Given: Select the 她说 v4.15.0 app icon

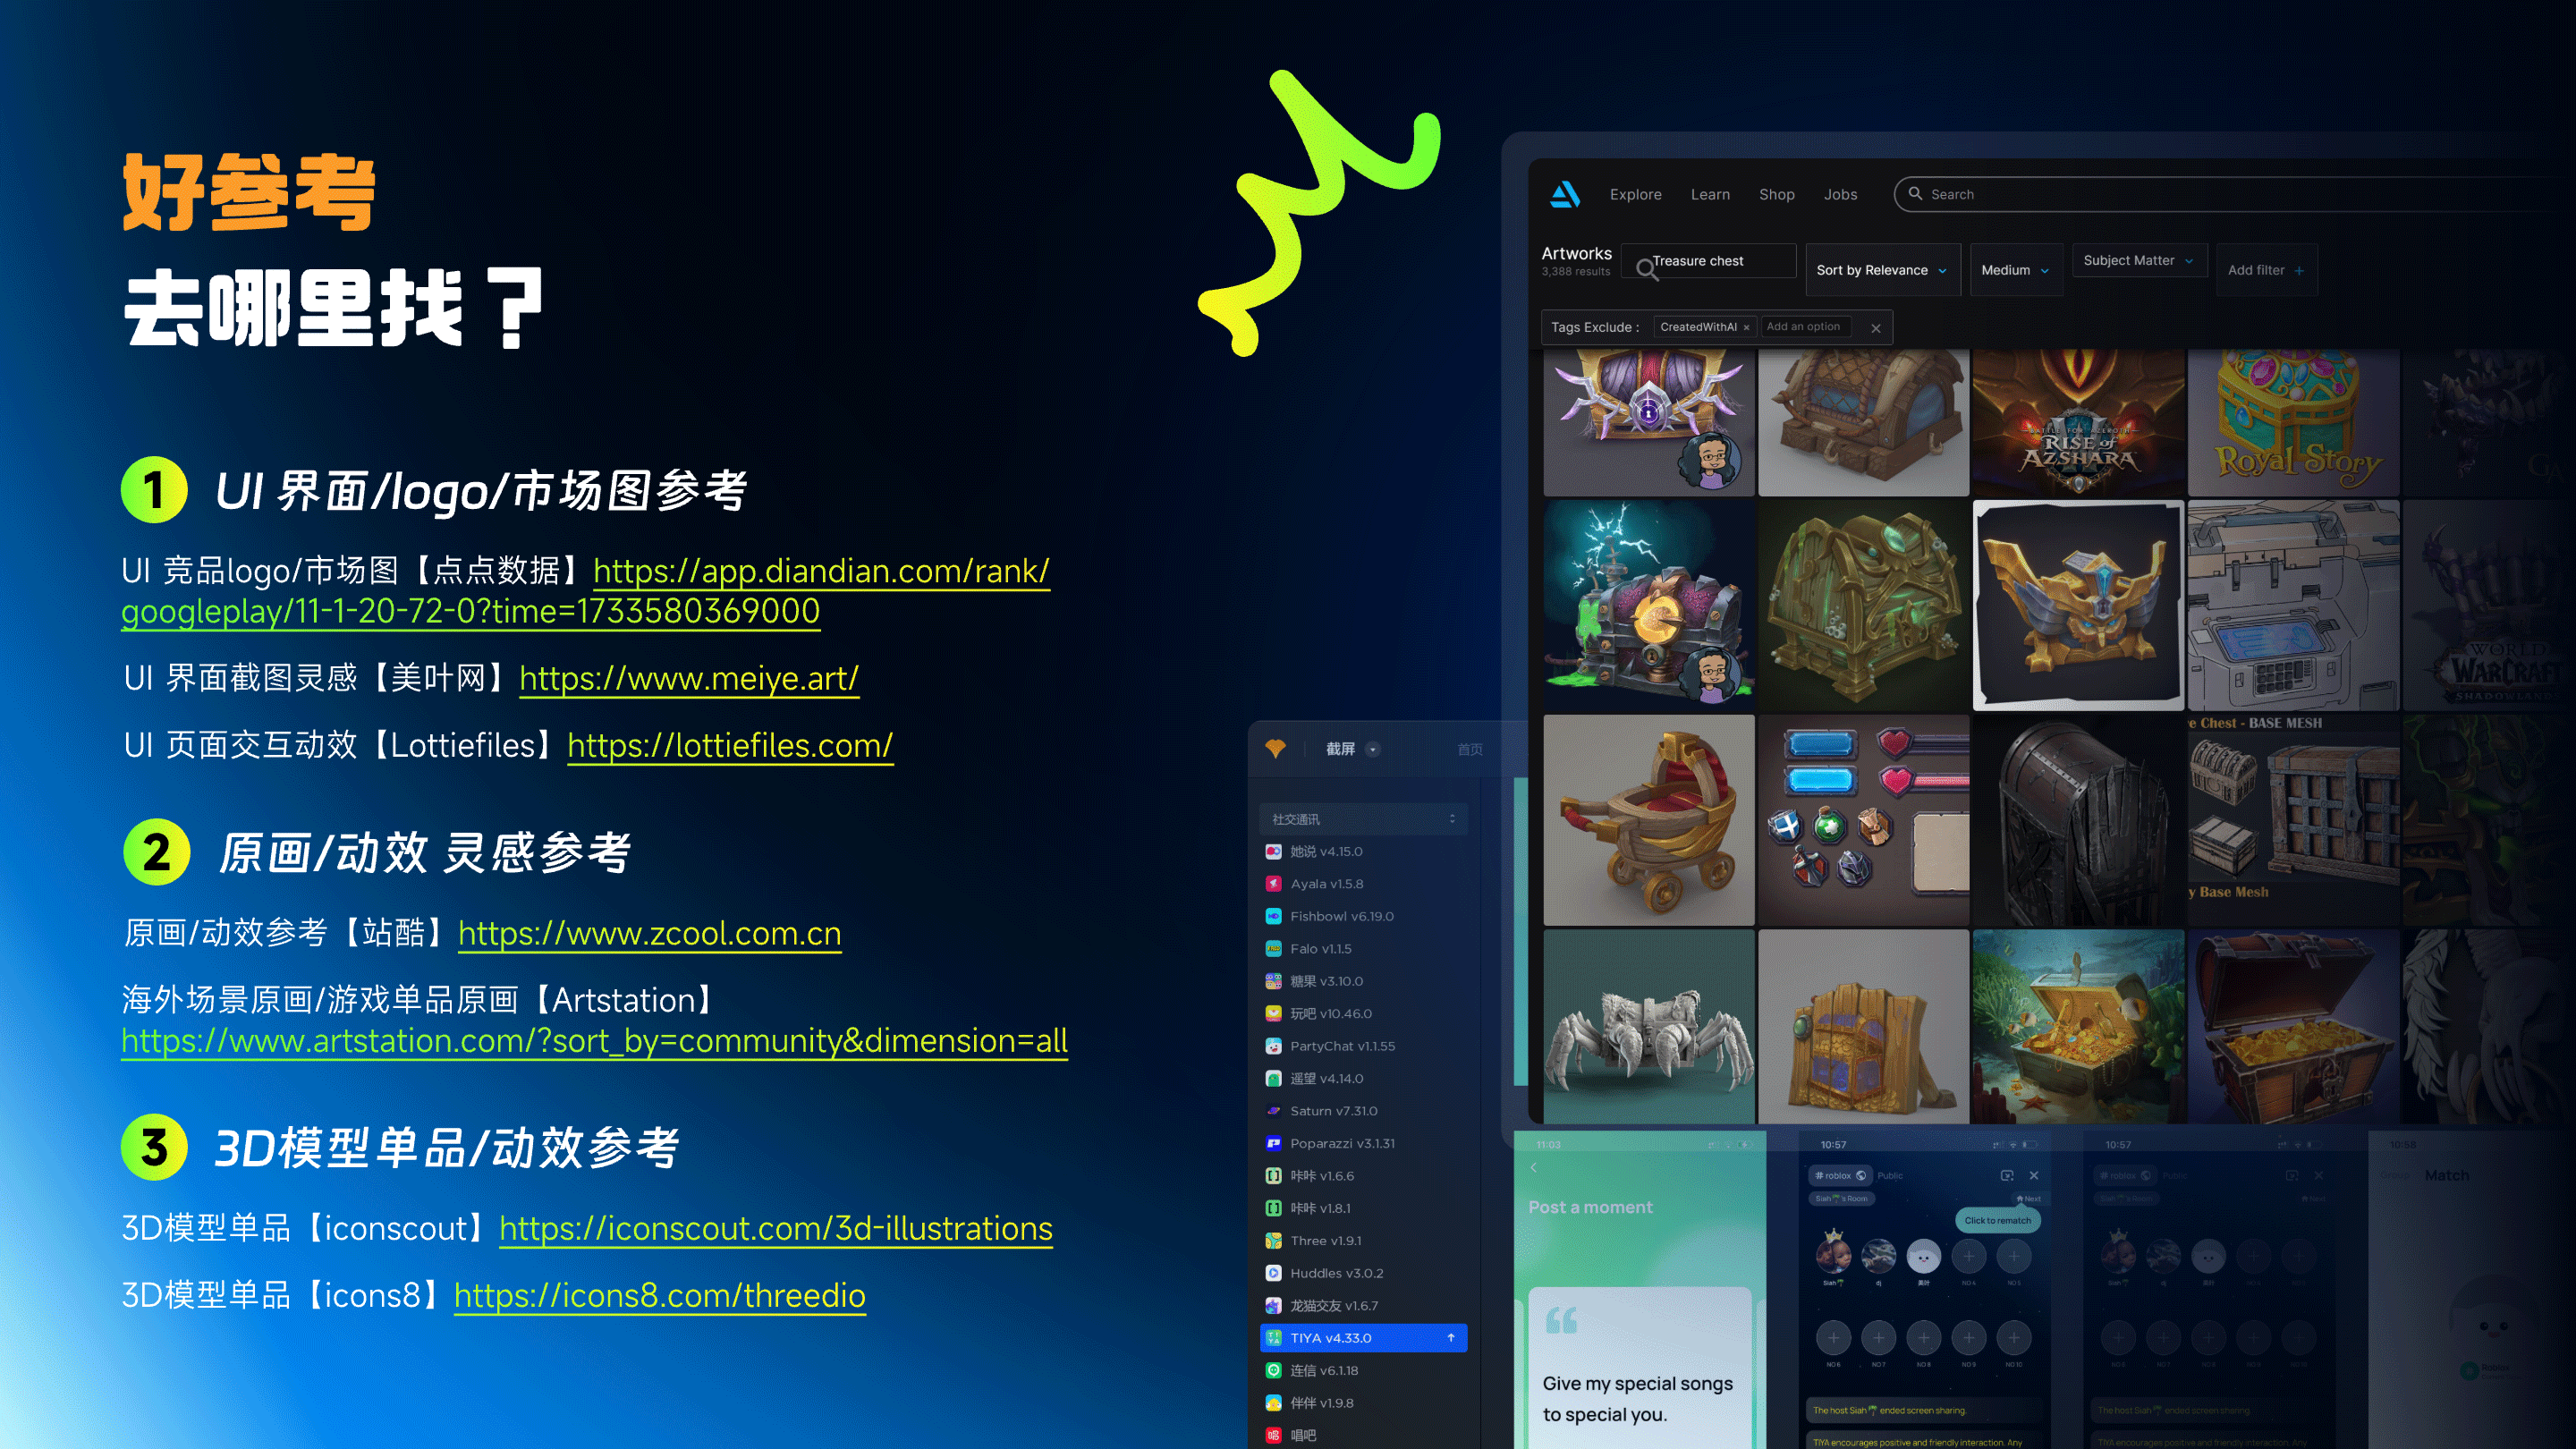Looking at the screenshot, I should [x=1273, y=851].
